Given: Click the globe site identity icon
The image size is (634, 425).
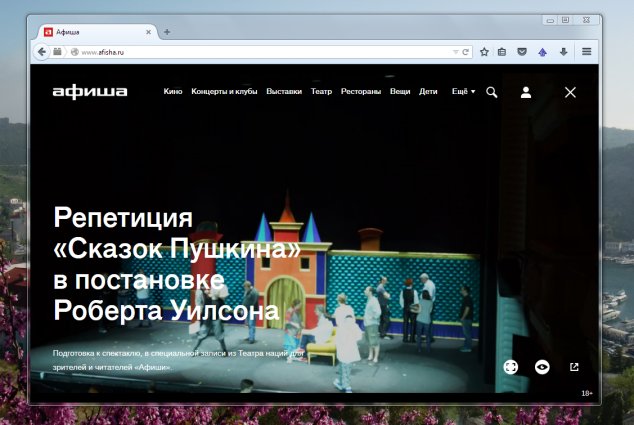Looking at the screenshot, I should pos(74,52).
